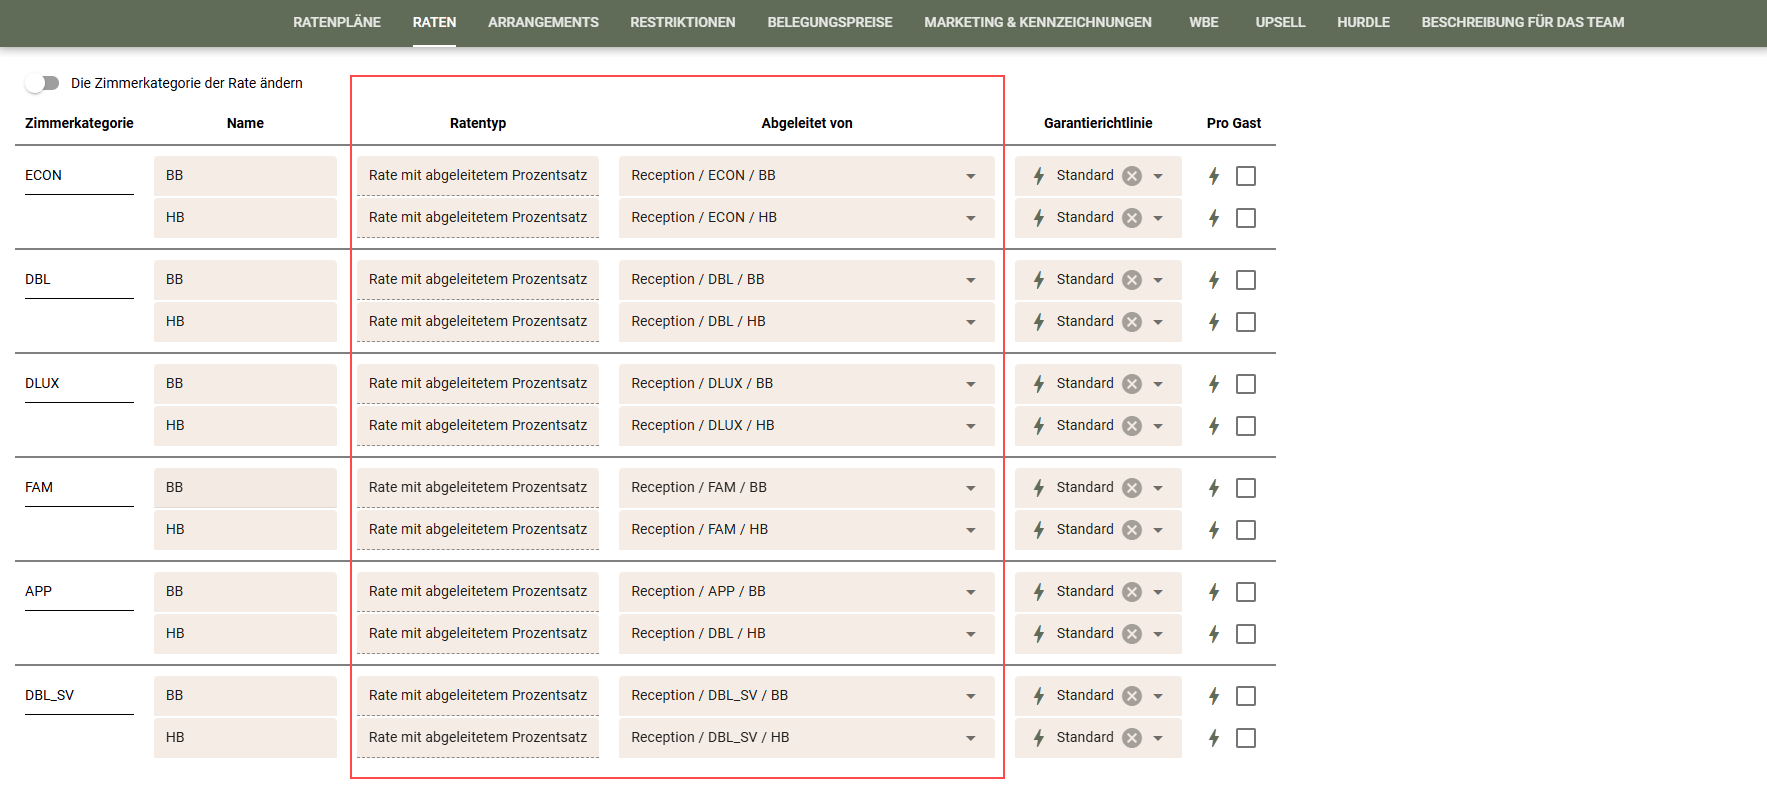The image size is (1767, 802).
Task: Click the 'DLUX' room category label
Action: pyautogui.click(x=42, y=383)
